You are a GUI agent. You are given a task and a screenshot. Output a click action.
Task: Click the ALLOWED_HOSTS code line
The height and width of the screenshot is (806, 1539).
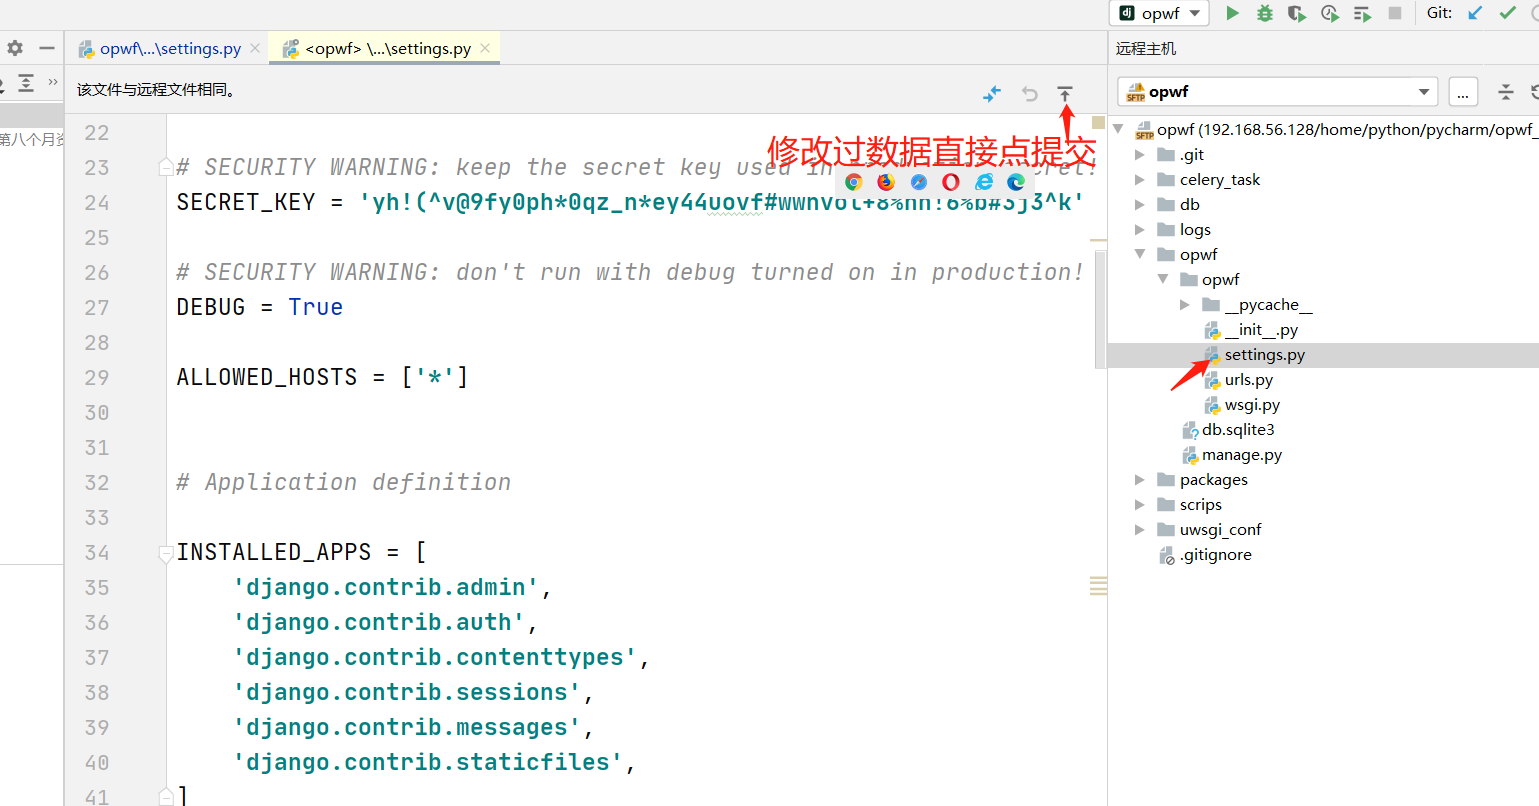pos(323,377)
